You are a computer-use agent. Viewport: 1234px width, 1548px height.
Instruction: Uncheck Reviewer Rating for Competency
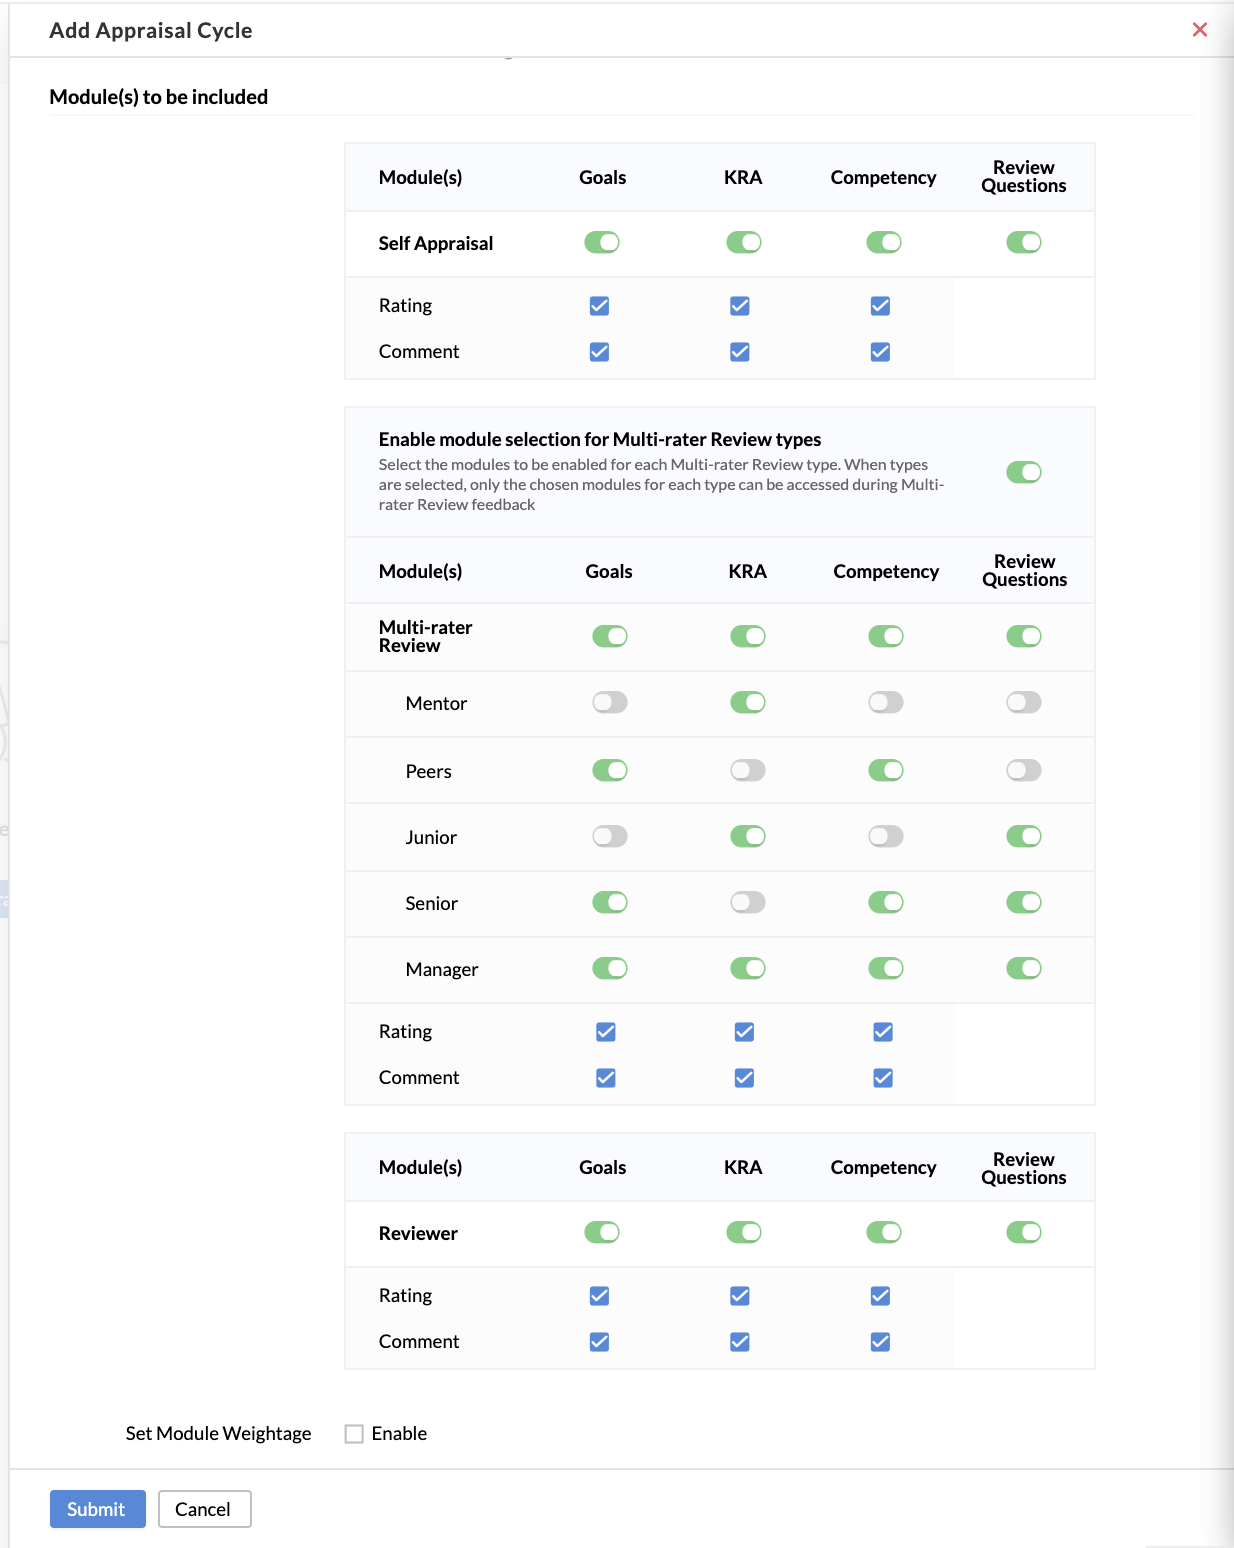pos(880,1296)
